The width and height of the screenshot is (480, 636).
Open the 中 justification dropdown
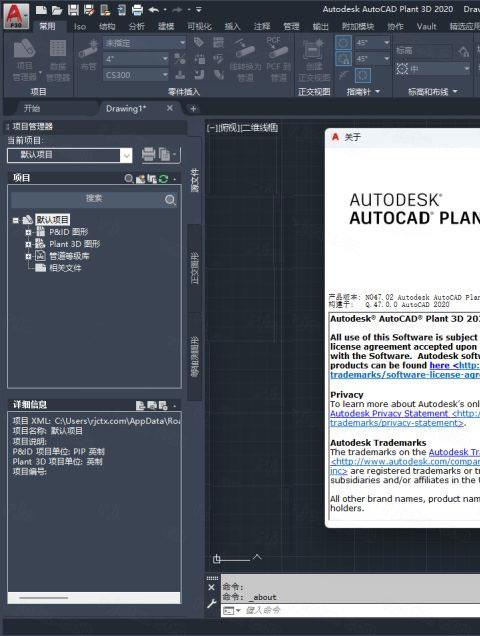pyautogui.click(x=433, y=69)
